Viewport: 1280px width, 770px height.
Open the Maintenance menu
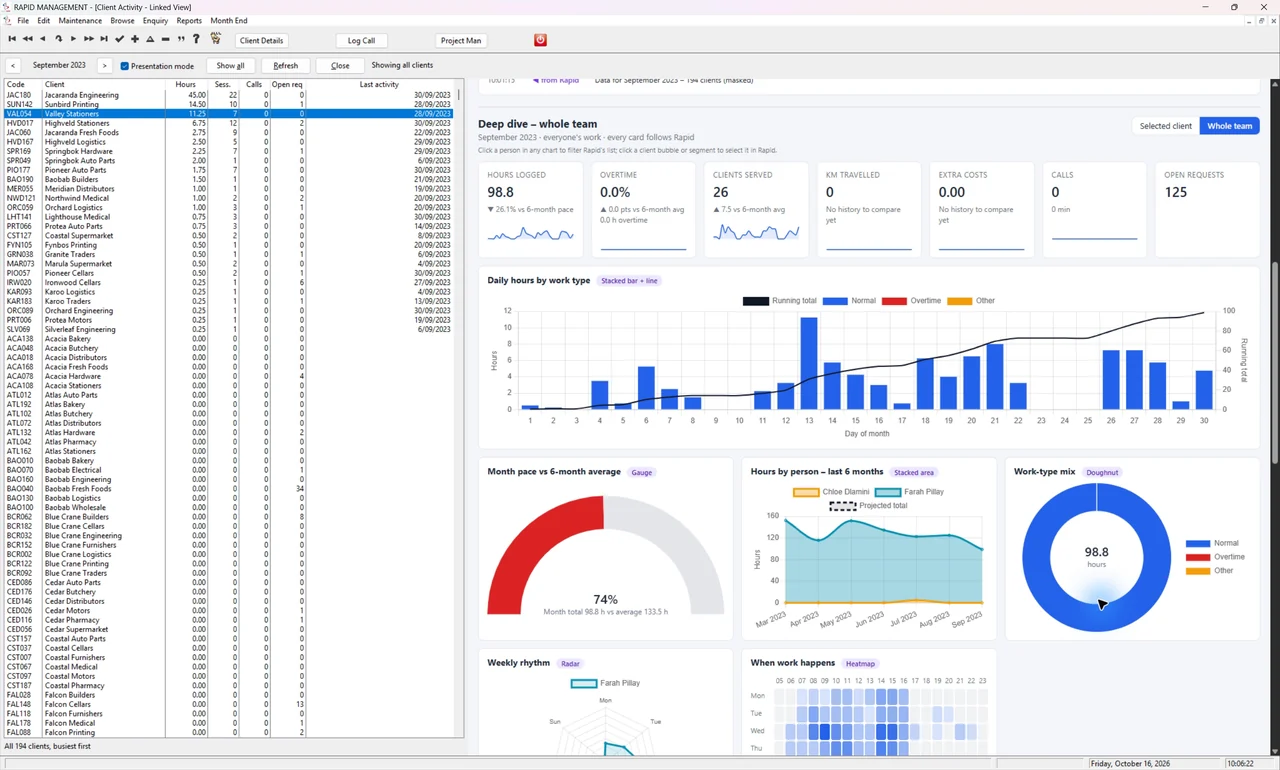coord(80,21)
